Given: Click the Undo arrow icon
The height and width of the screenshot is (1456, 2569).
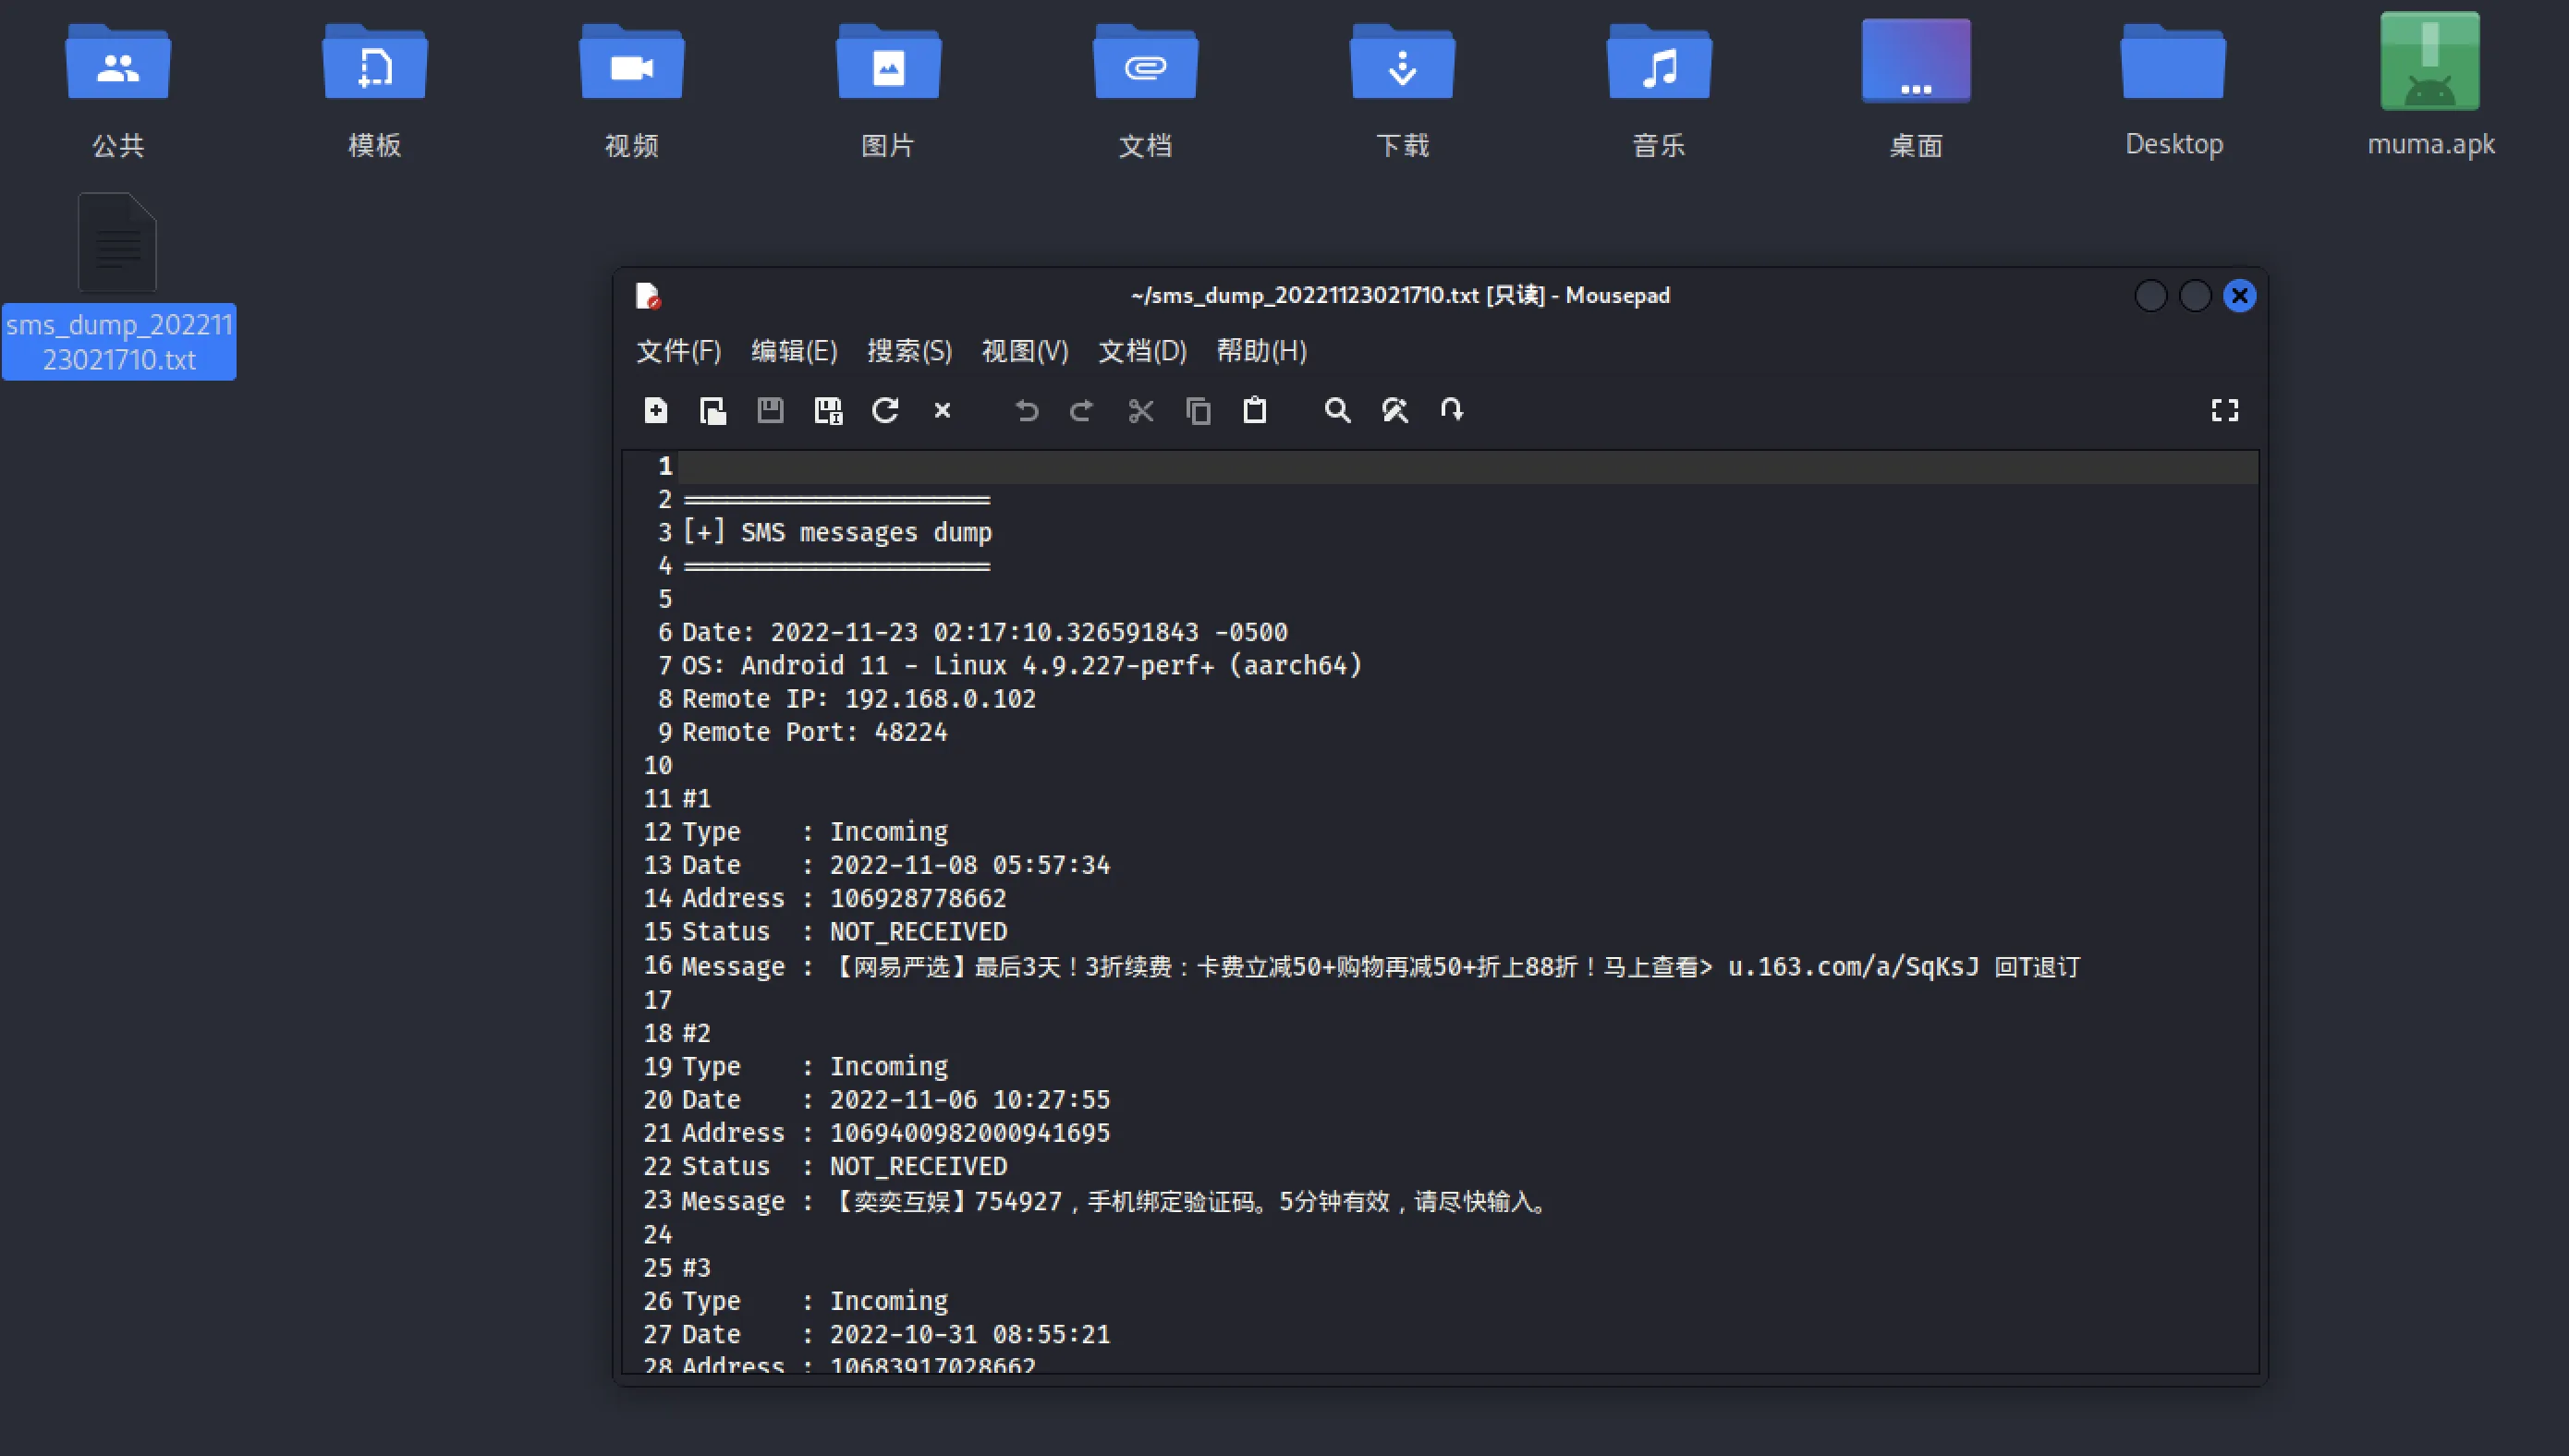Looking at the screenshot, I should (1026, 410).
